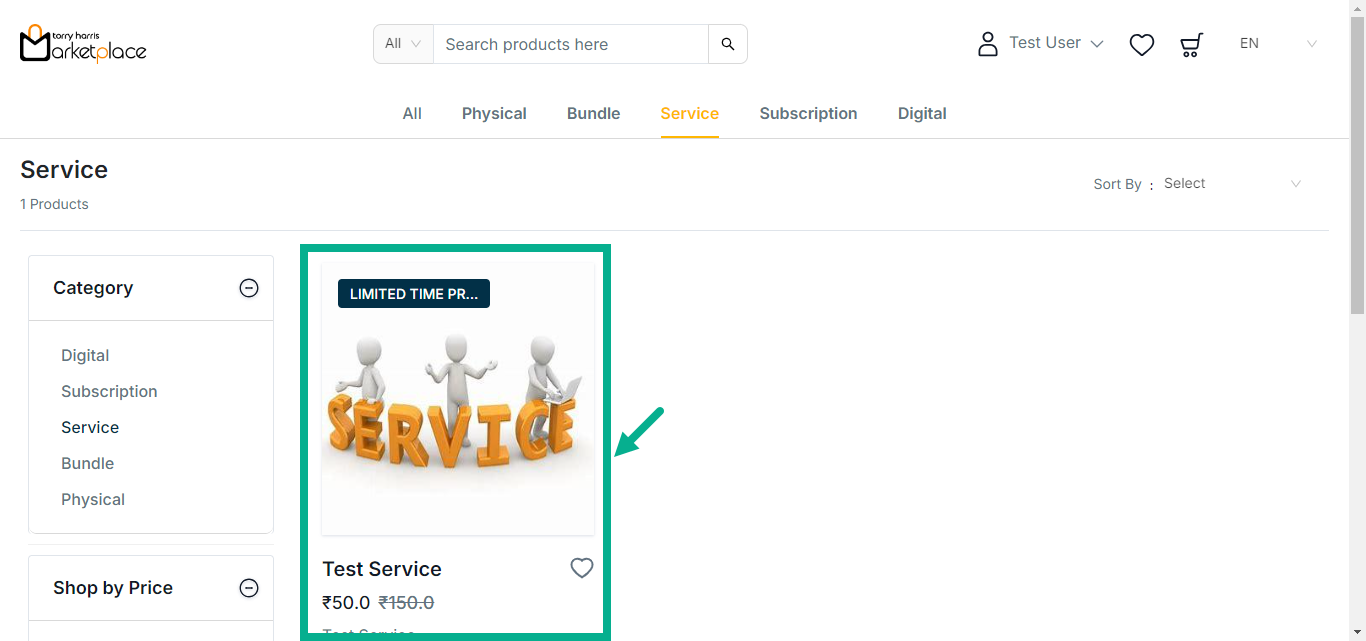Open the Digital tab
This screenshot has height=641, width=1366.
point(922,114)
